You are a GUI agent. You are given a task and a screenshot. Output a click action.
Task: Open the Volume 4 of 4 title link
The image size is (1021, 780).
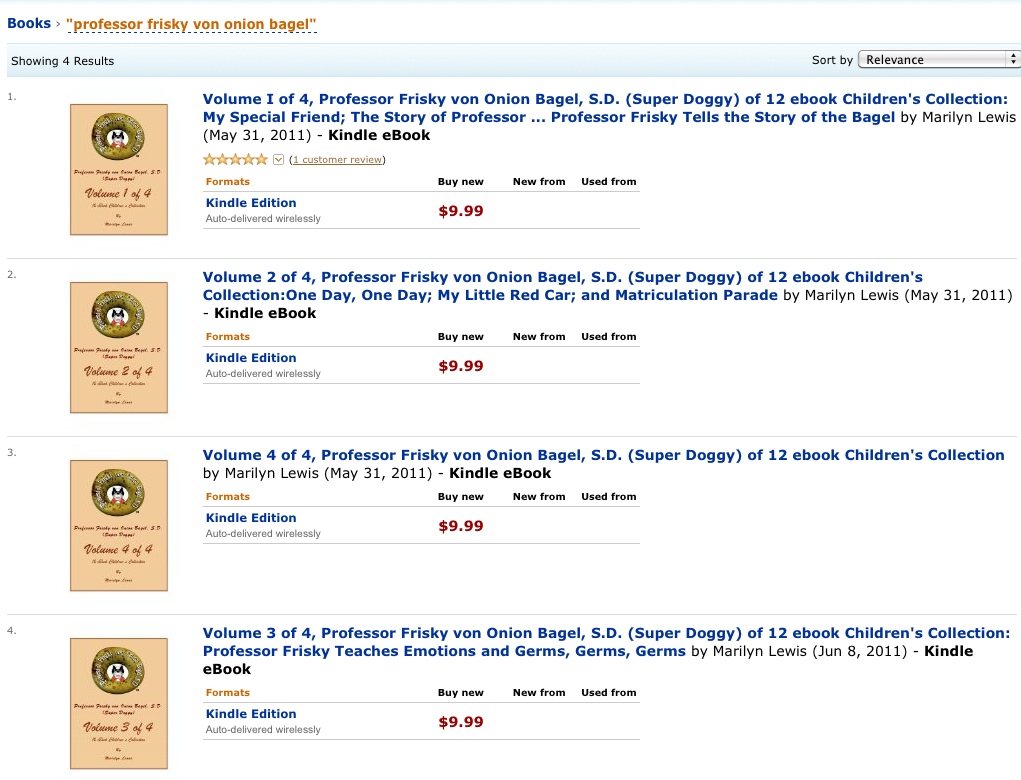point(604,455)
